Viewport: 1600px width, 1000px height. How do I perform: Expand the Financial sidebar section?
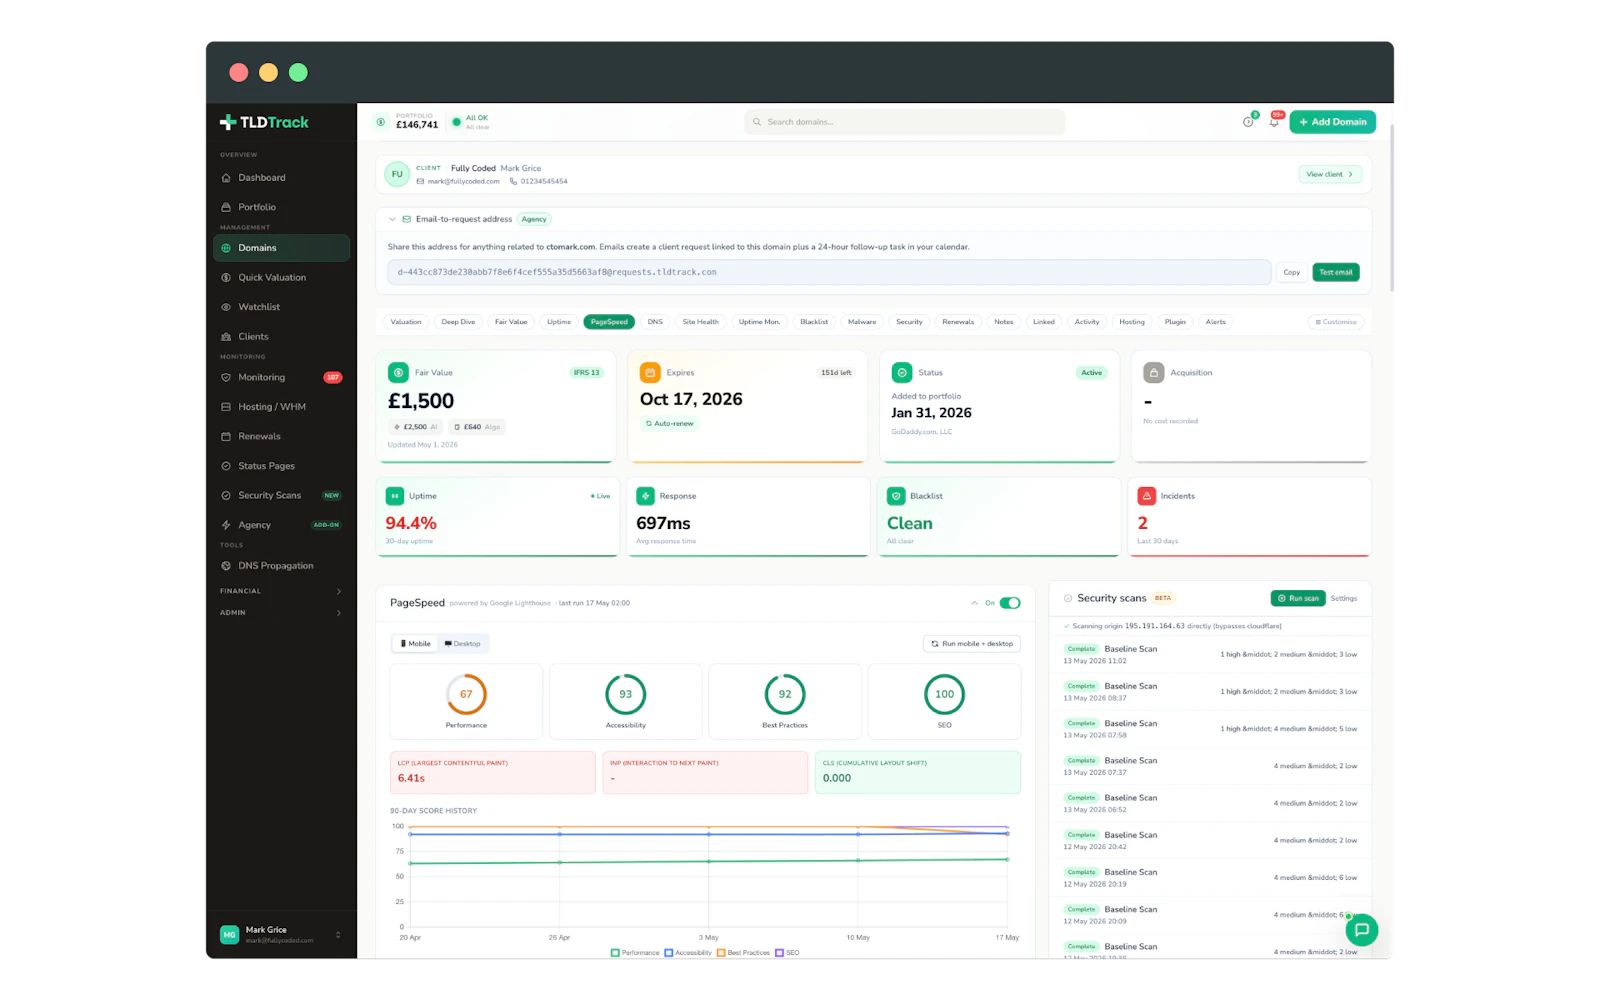(281, 591)
